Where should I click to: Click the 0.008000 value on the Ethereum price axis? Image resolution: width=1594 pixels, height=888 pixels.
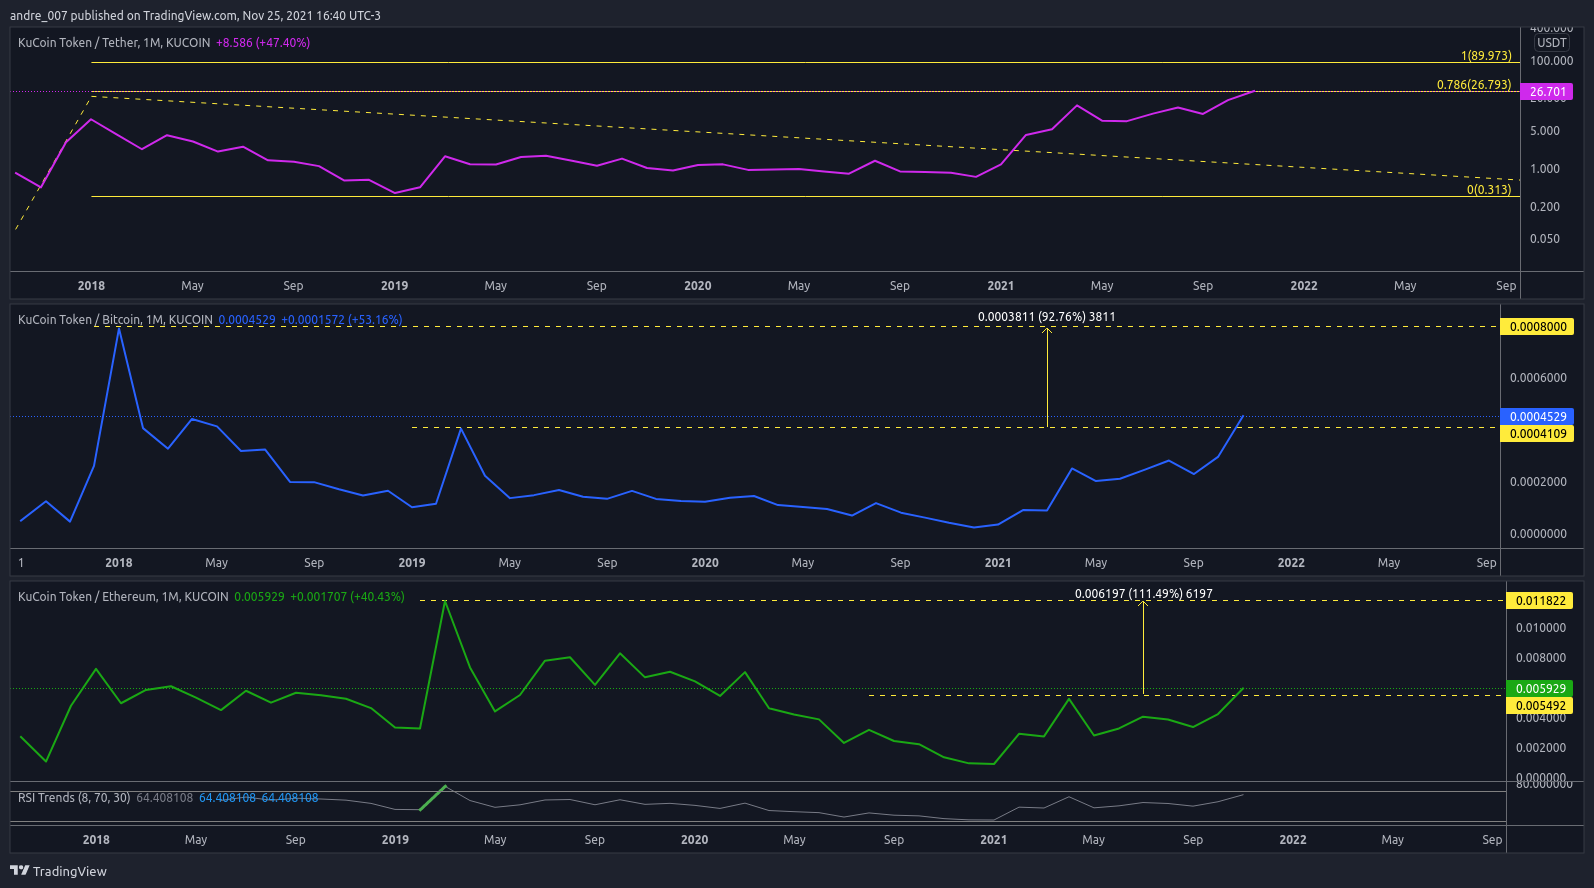coord(1541,658)
